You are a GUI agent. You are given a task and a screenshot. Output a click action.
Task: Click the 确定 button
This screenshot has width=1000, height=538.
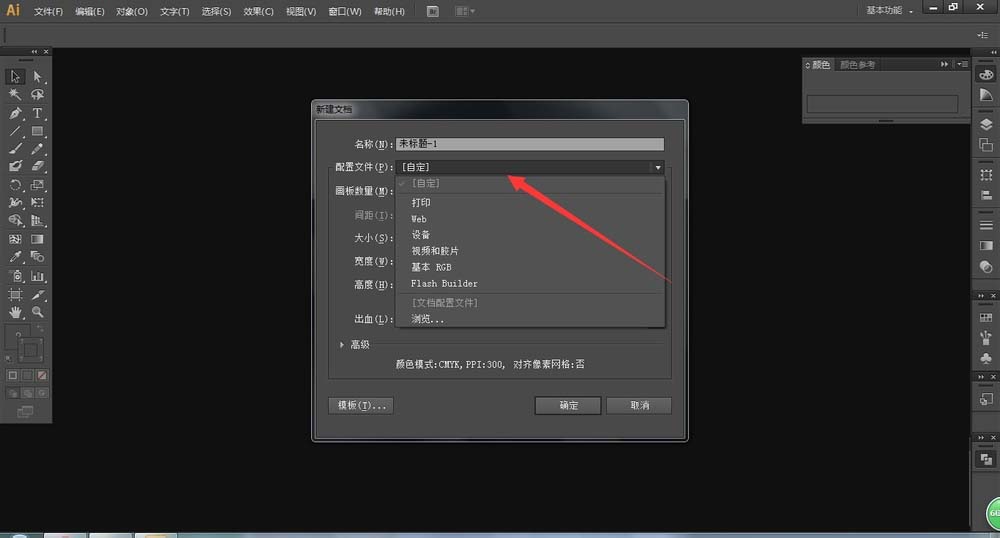point(568,405)
